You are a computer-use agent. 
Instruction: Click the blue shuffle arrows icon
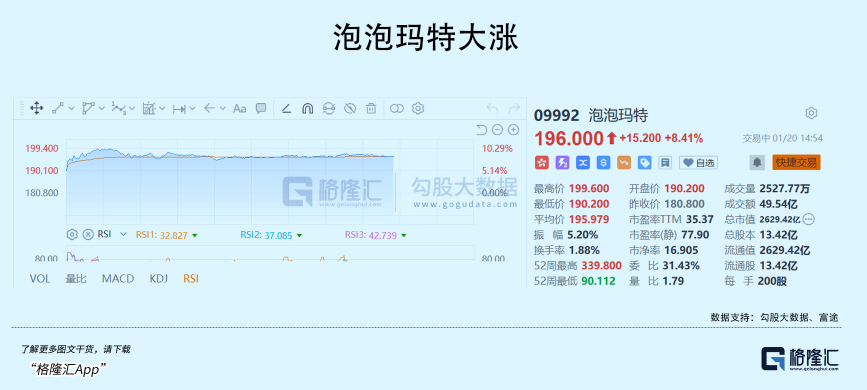583,163
